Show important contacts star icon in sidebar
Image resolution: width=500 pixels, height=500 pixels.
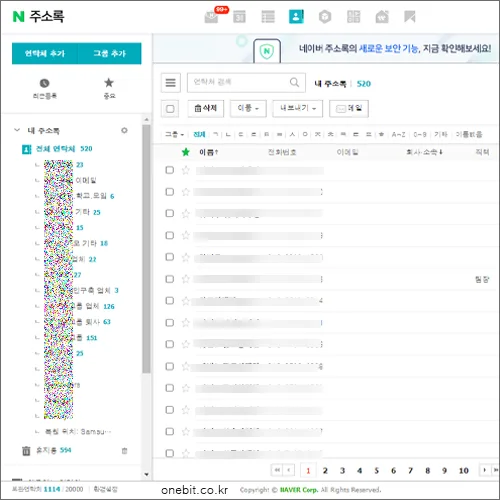tap(109, 82)
